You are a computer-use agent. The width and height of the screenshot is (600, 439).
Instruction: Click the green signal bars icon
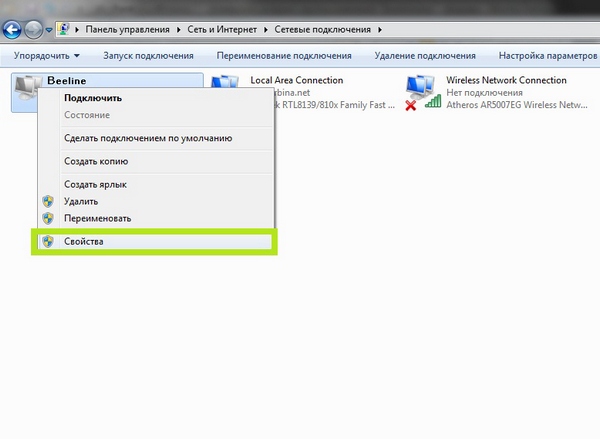(x=433, y=102)
